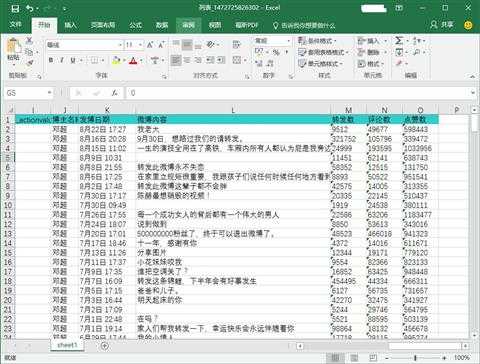Screen dimensions: 480x364
Task: Click the zoom slider handle in status bar
Action: 415,358
